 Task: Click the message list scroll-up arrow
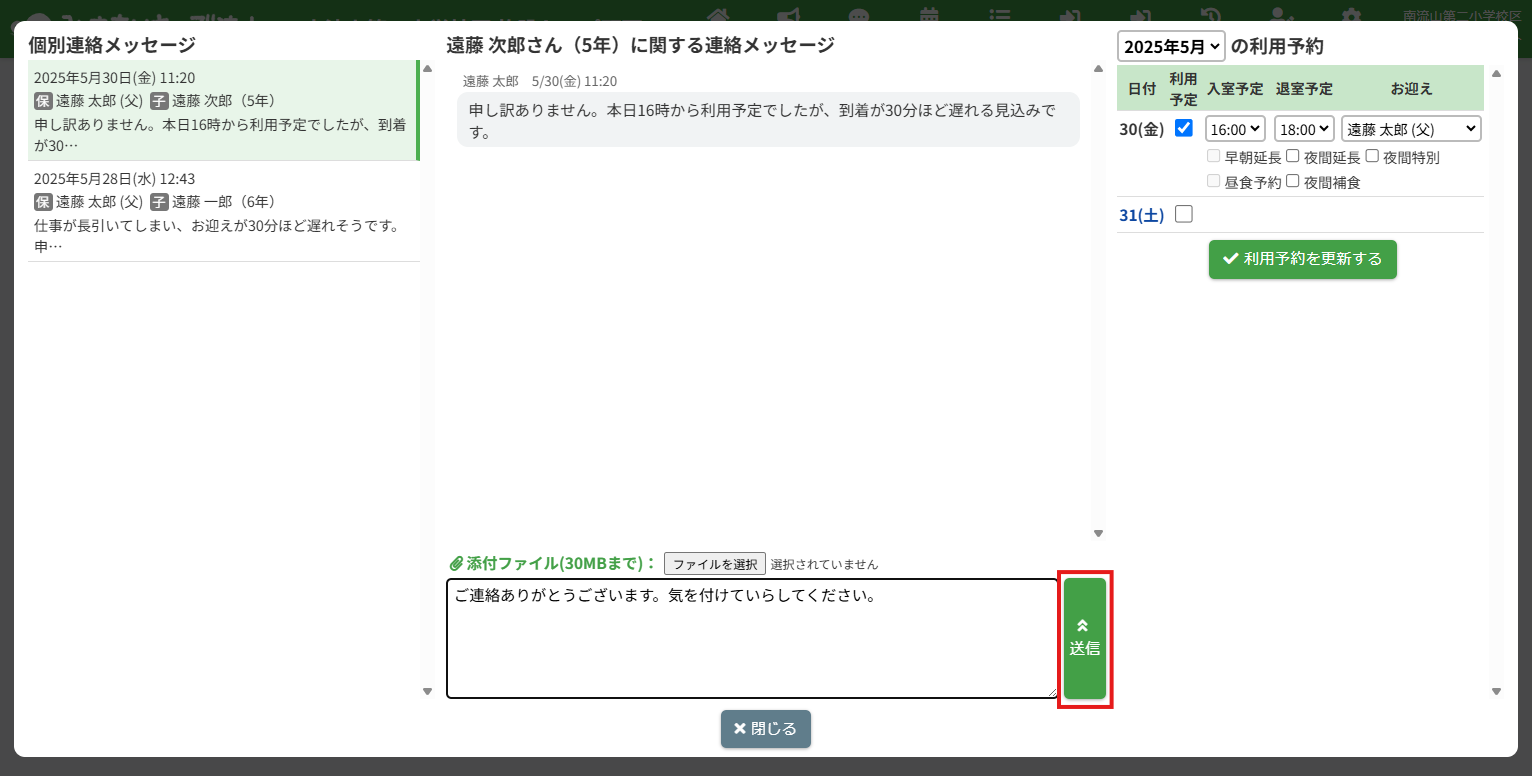428,69
